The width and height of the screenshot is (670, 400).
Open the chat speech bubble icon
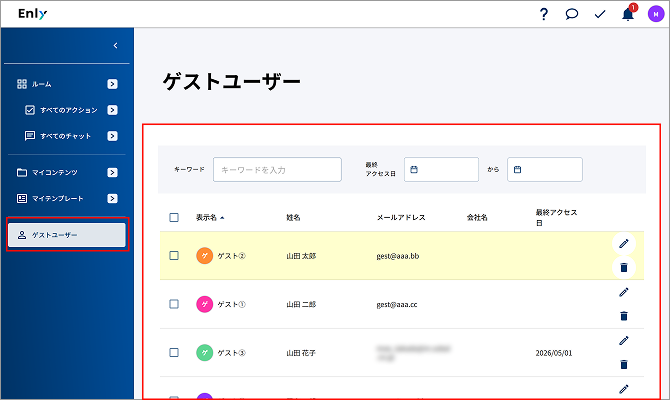571,14
